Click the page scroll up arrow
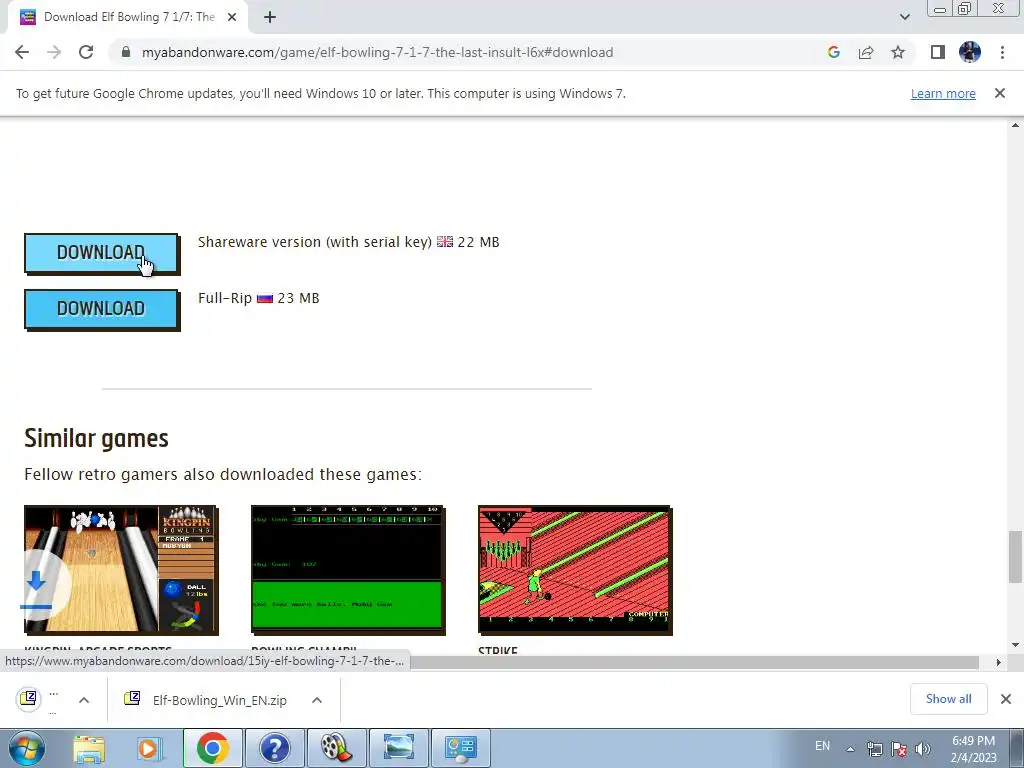1024x768 pixels. pyautogui.click(x=1016, y=125)
